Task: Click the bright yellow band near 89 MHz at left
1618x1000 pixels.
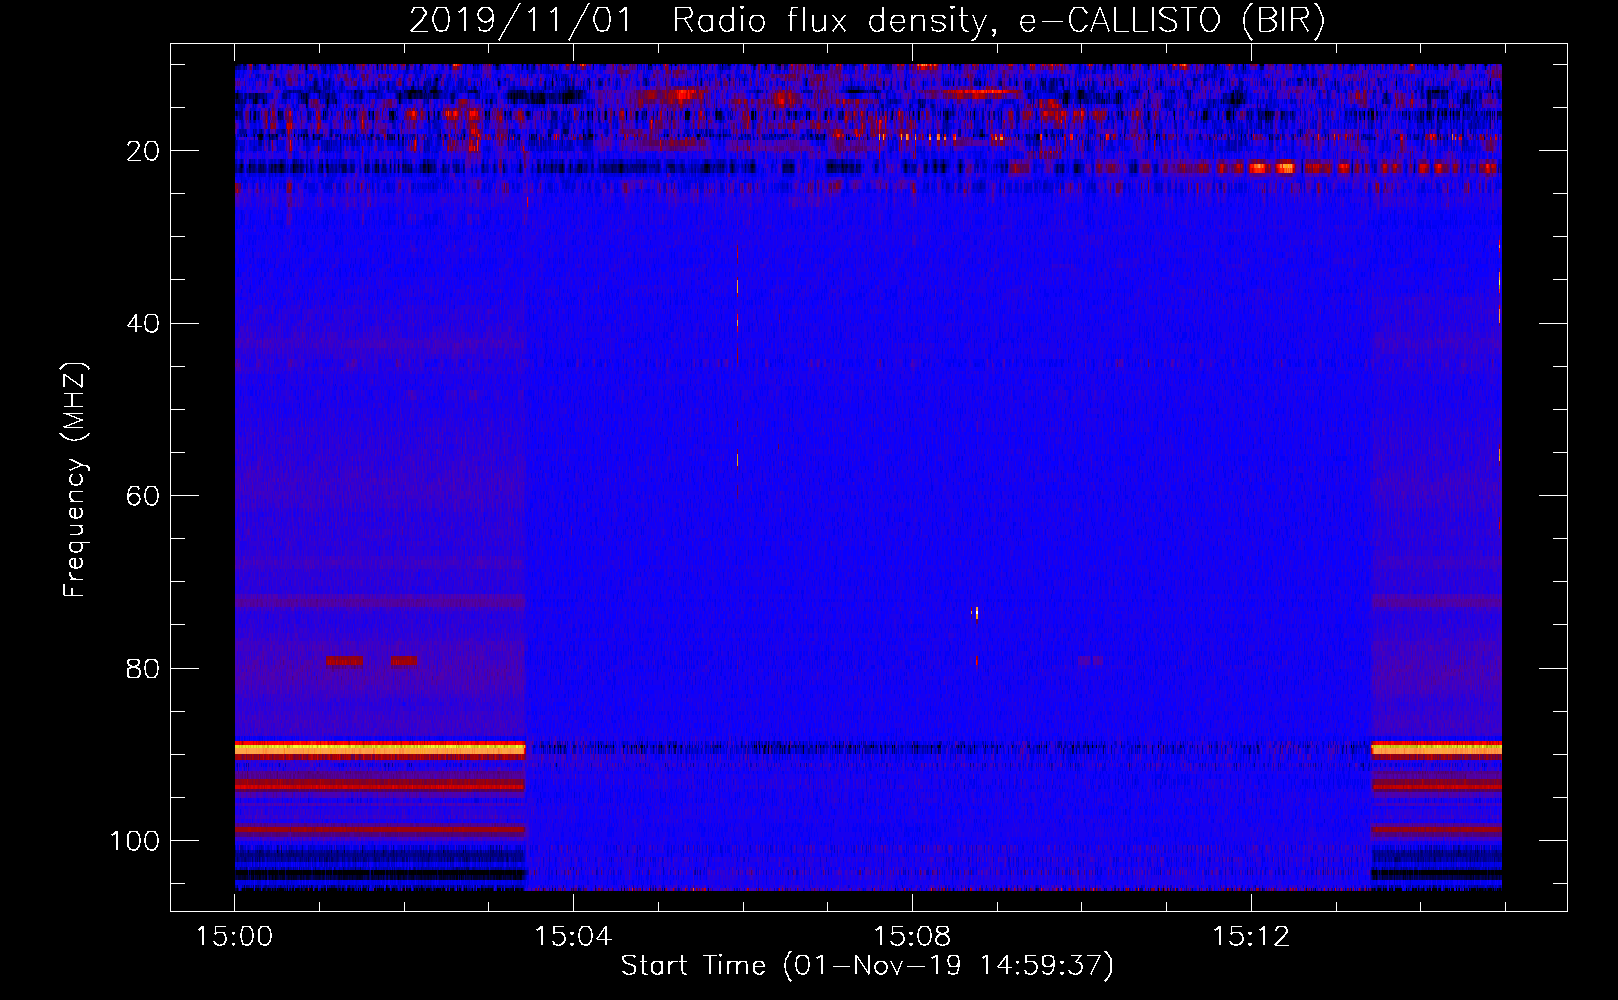Action: pyautogui.click(x=380, y=749)
